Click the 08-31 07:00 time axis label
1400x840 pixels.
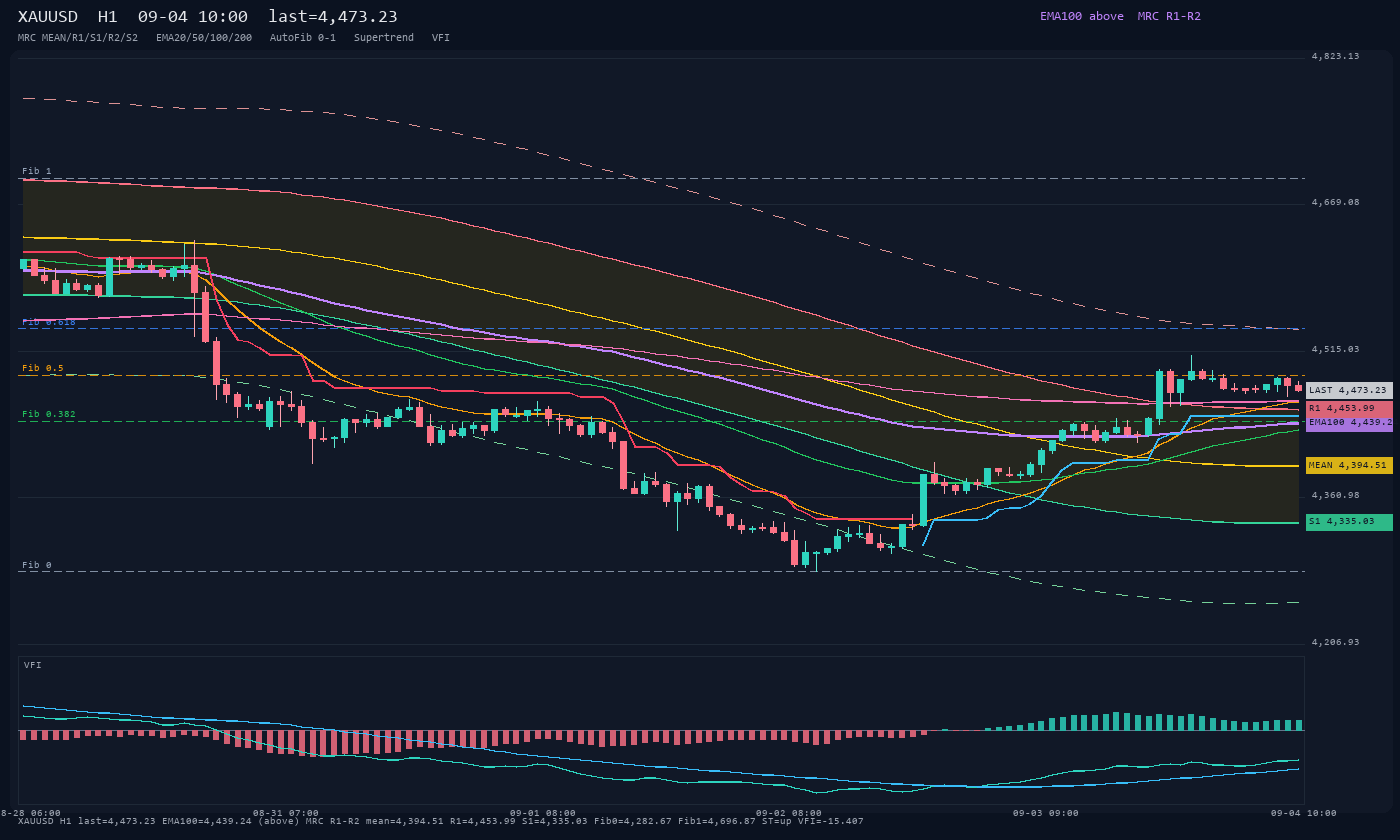tap(286, 813)
